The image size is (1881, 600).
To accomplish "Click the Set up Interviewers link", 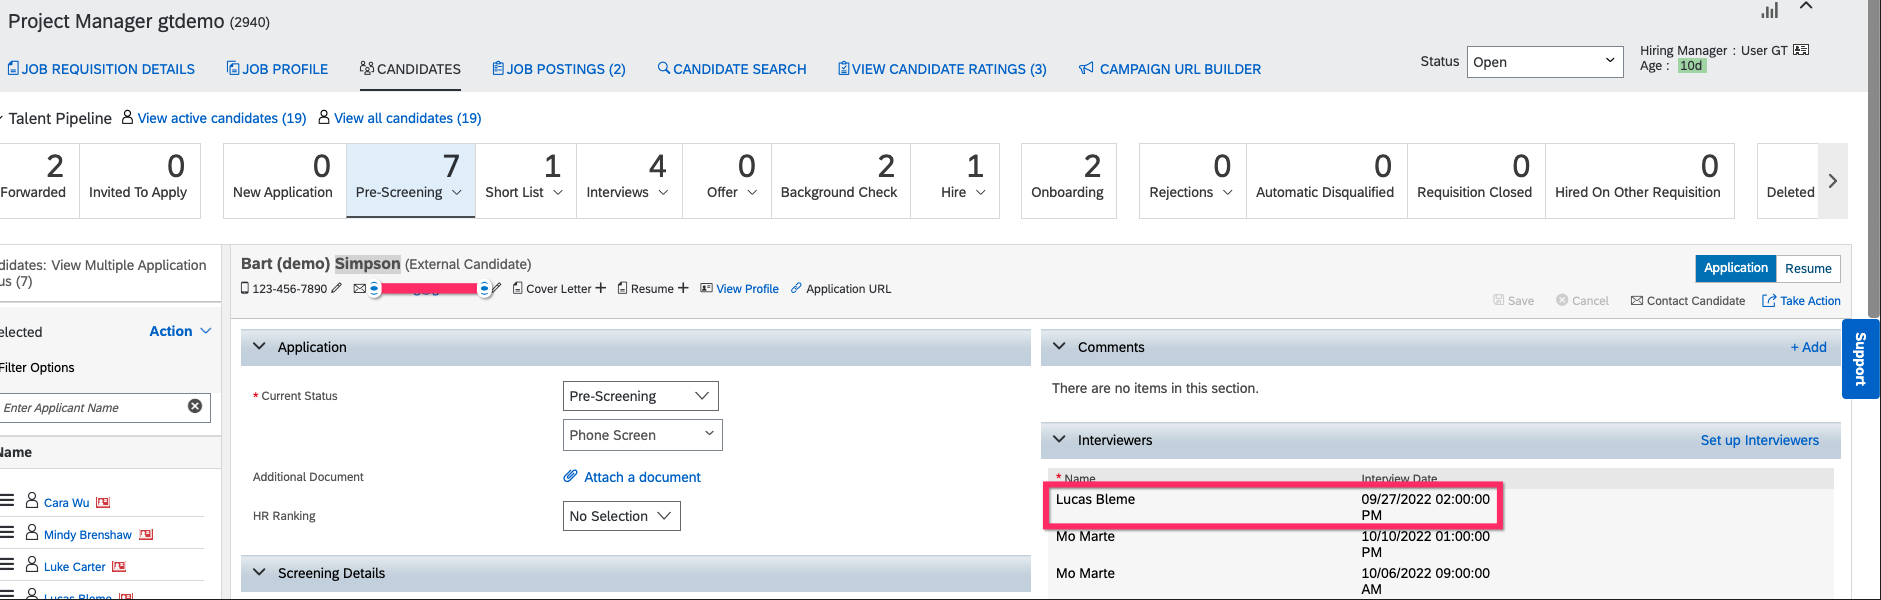I will coord(1759,440).
